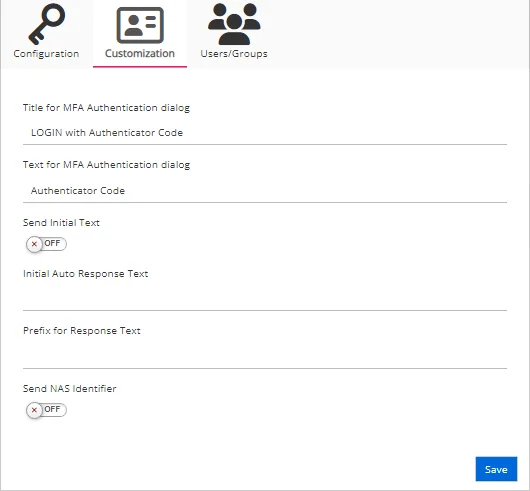Click the Prefix for Response Text field

265,357
